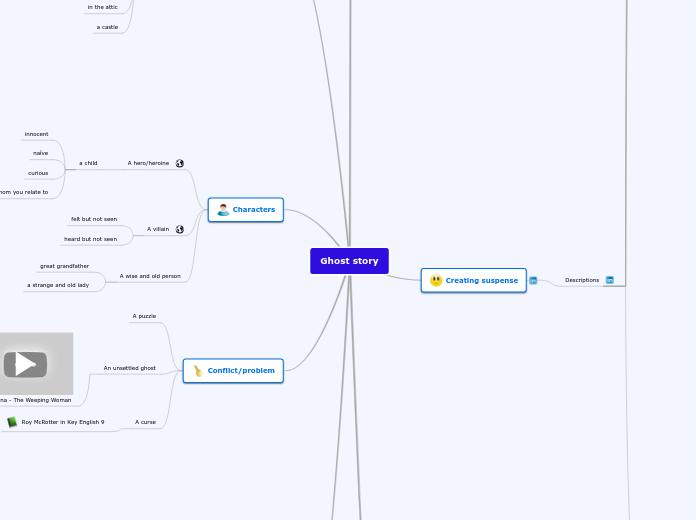This screenshot has height=520, width=696.
Task: Play the Weeping Woman video thumbnail
Action: tap(26, 364)
